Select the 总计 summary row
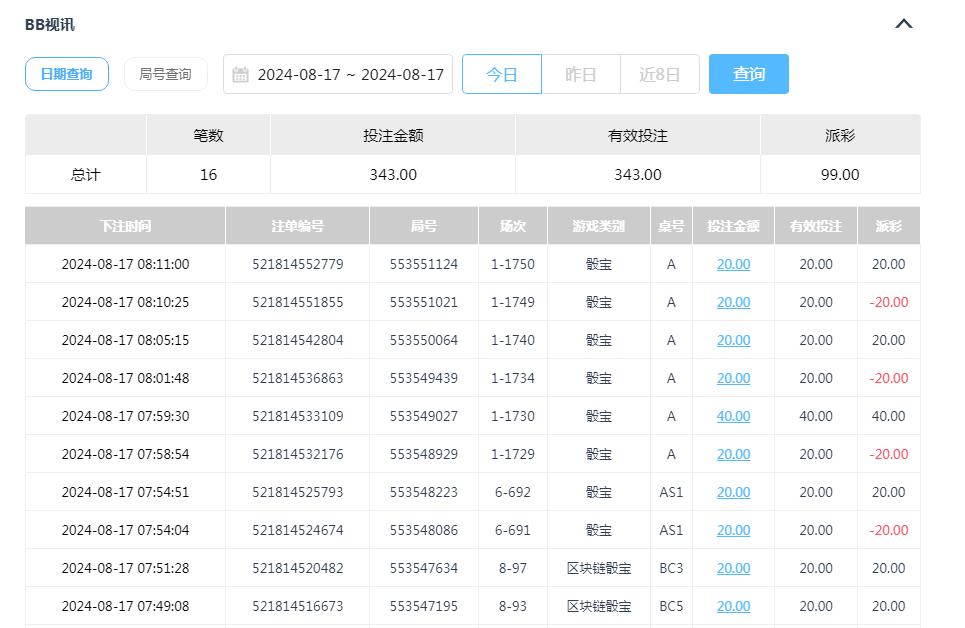Screen dimensions: 965x628 pos(85,174)
